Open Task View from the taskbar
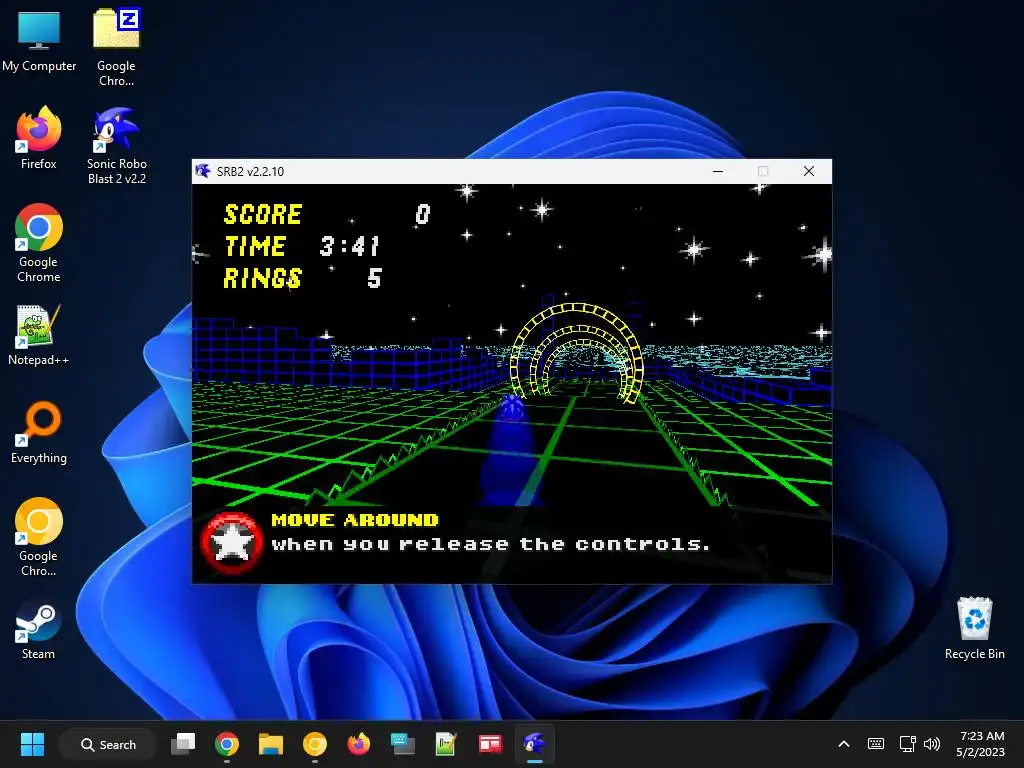This screenshot has height=768, width=1024. pyautogui.click(x=183, y=744)
